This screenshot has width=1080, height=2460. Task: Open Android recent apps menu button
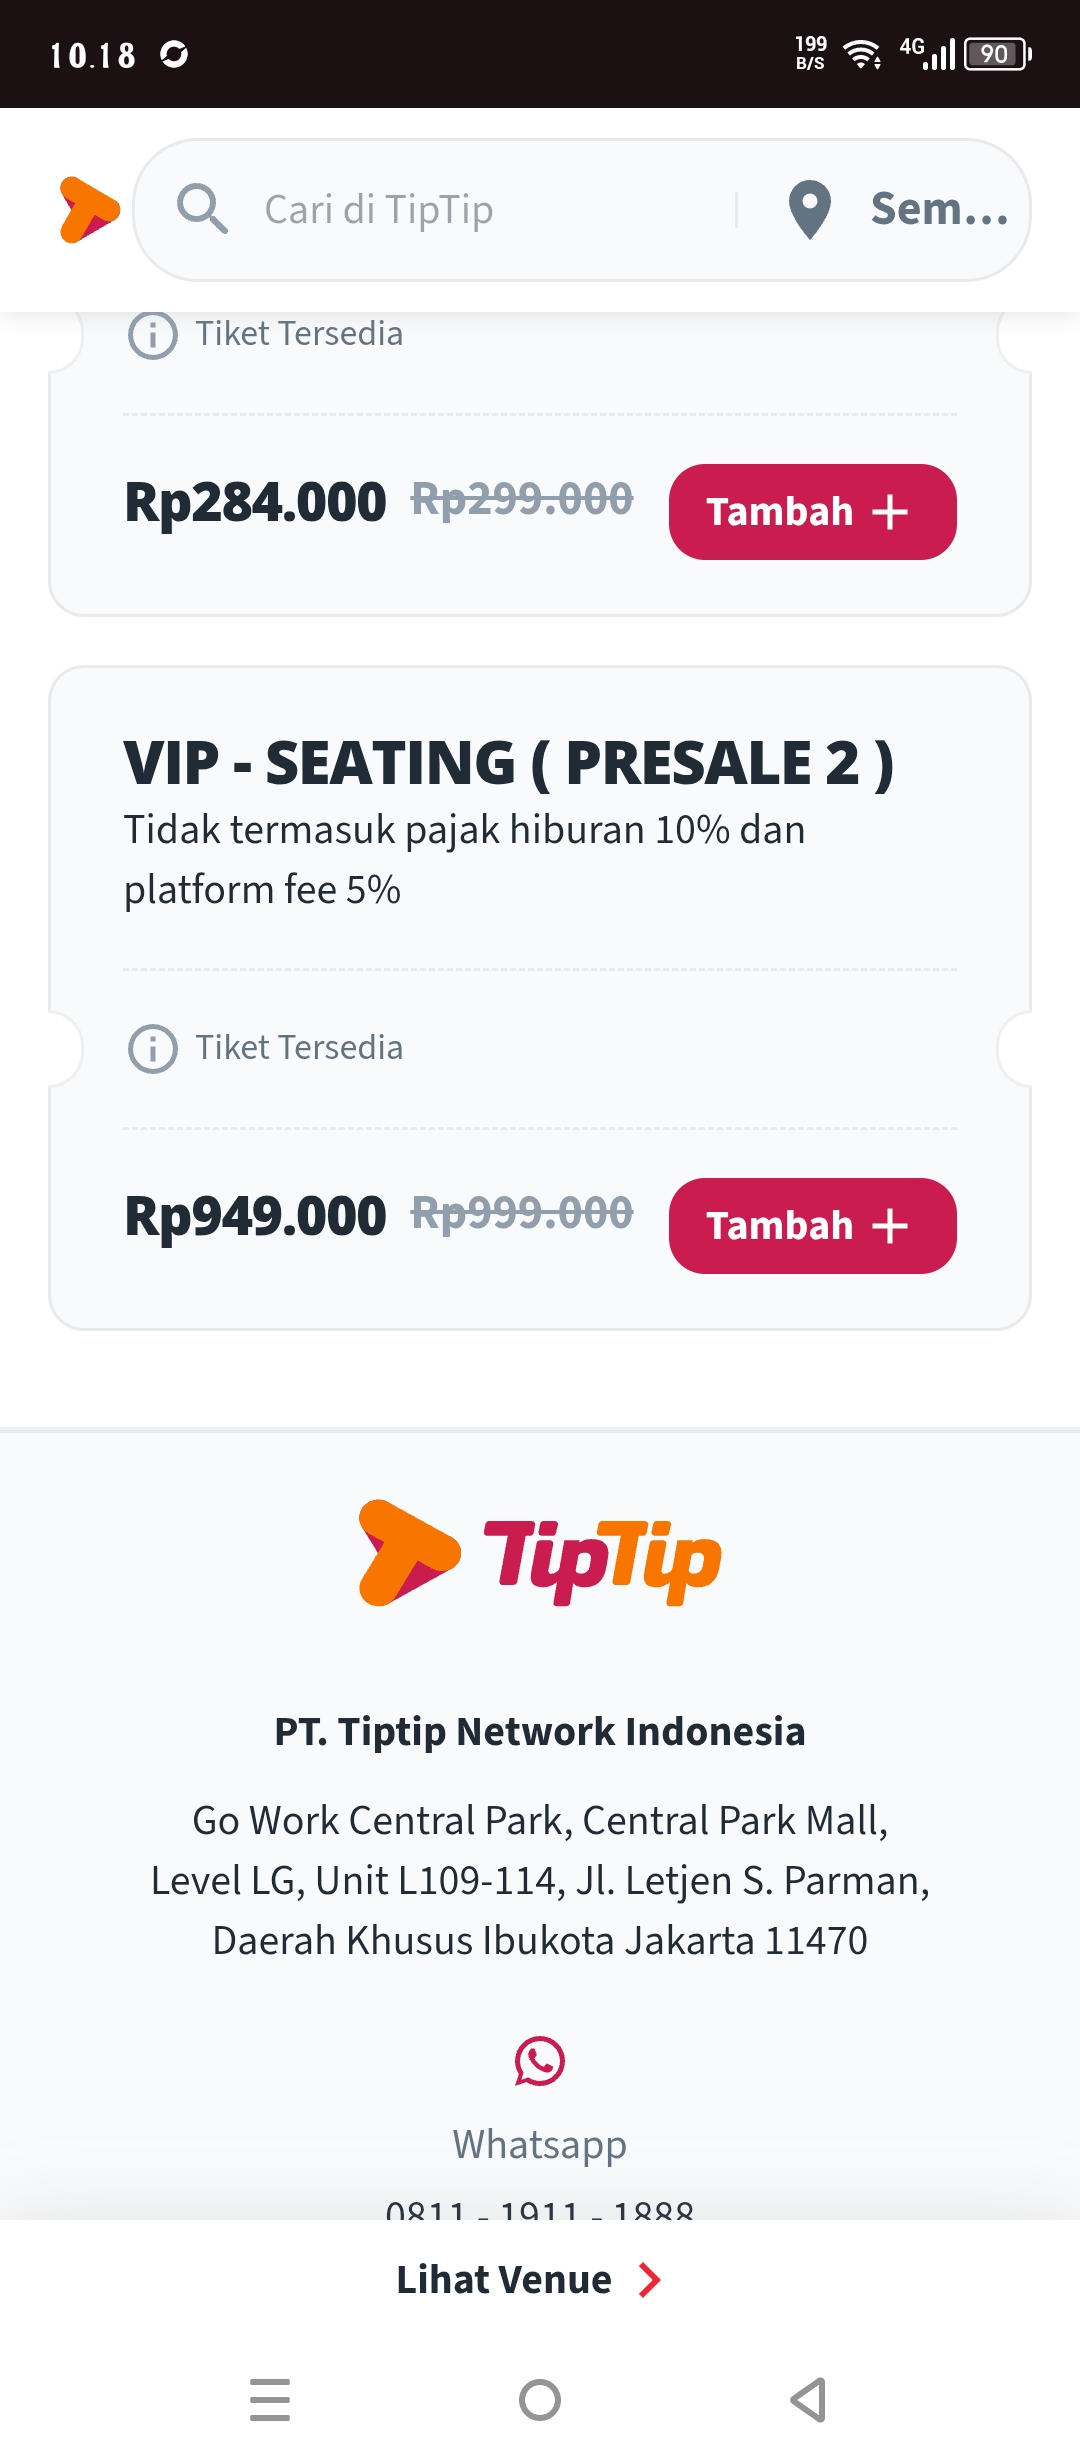coord(270,2400)
